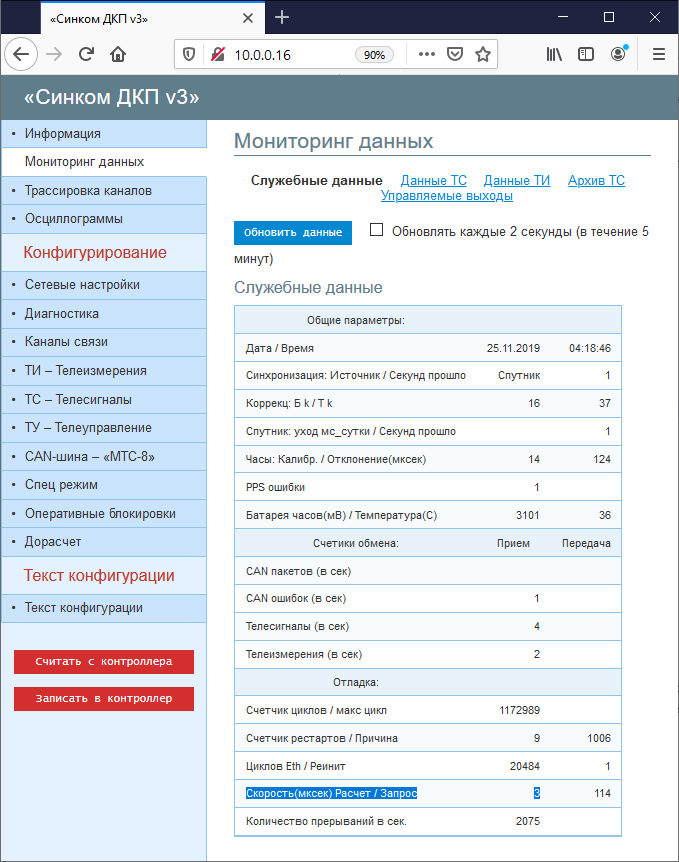Enable auto-update every 2 seconds checkbox
Screen dimensions: 679x862
[x=377, y=230]
